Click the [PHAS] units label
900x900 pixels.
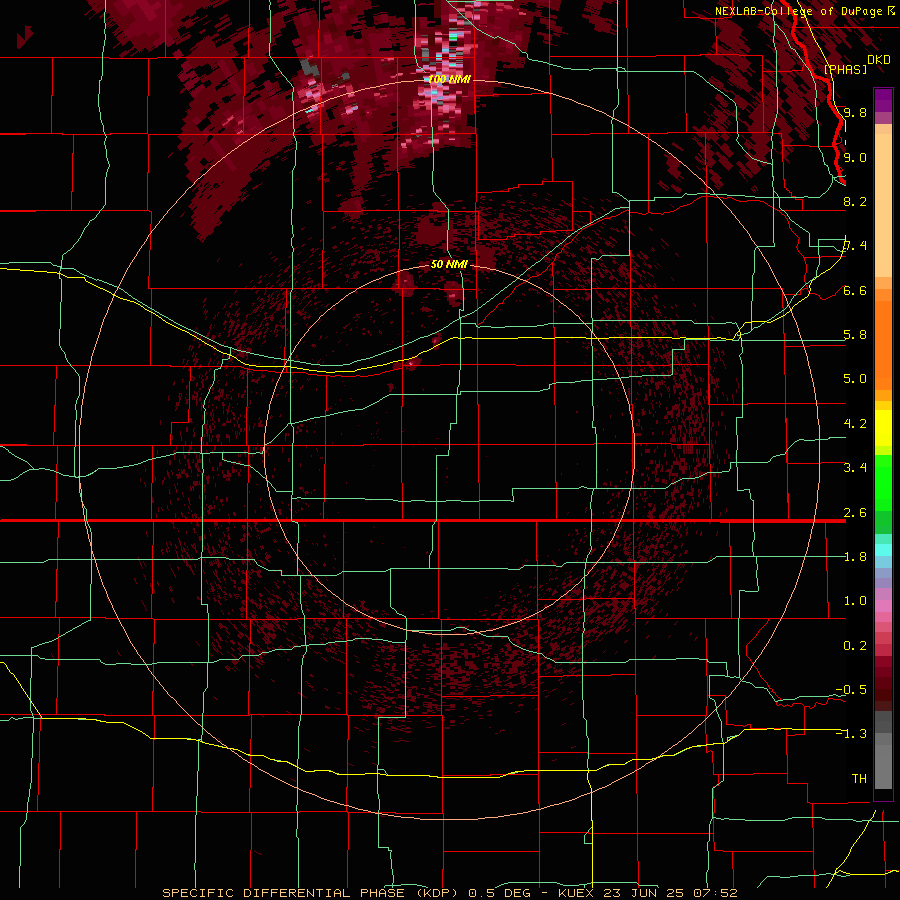click(845, 69)
